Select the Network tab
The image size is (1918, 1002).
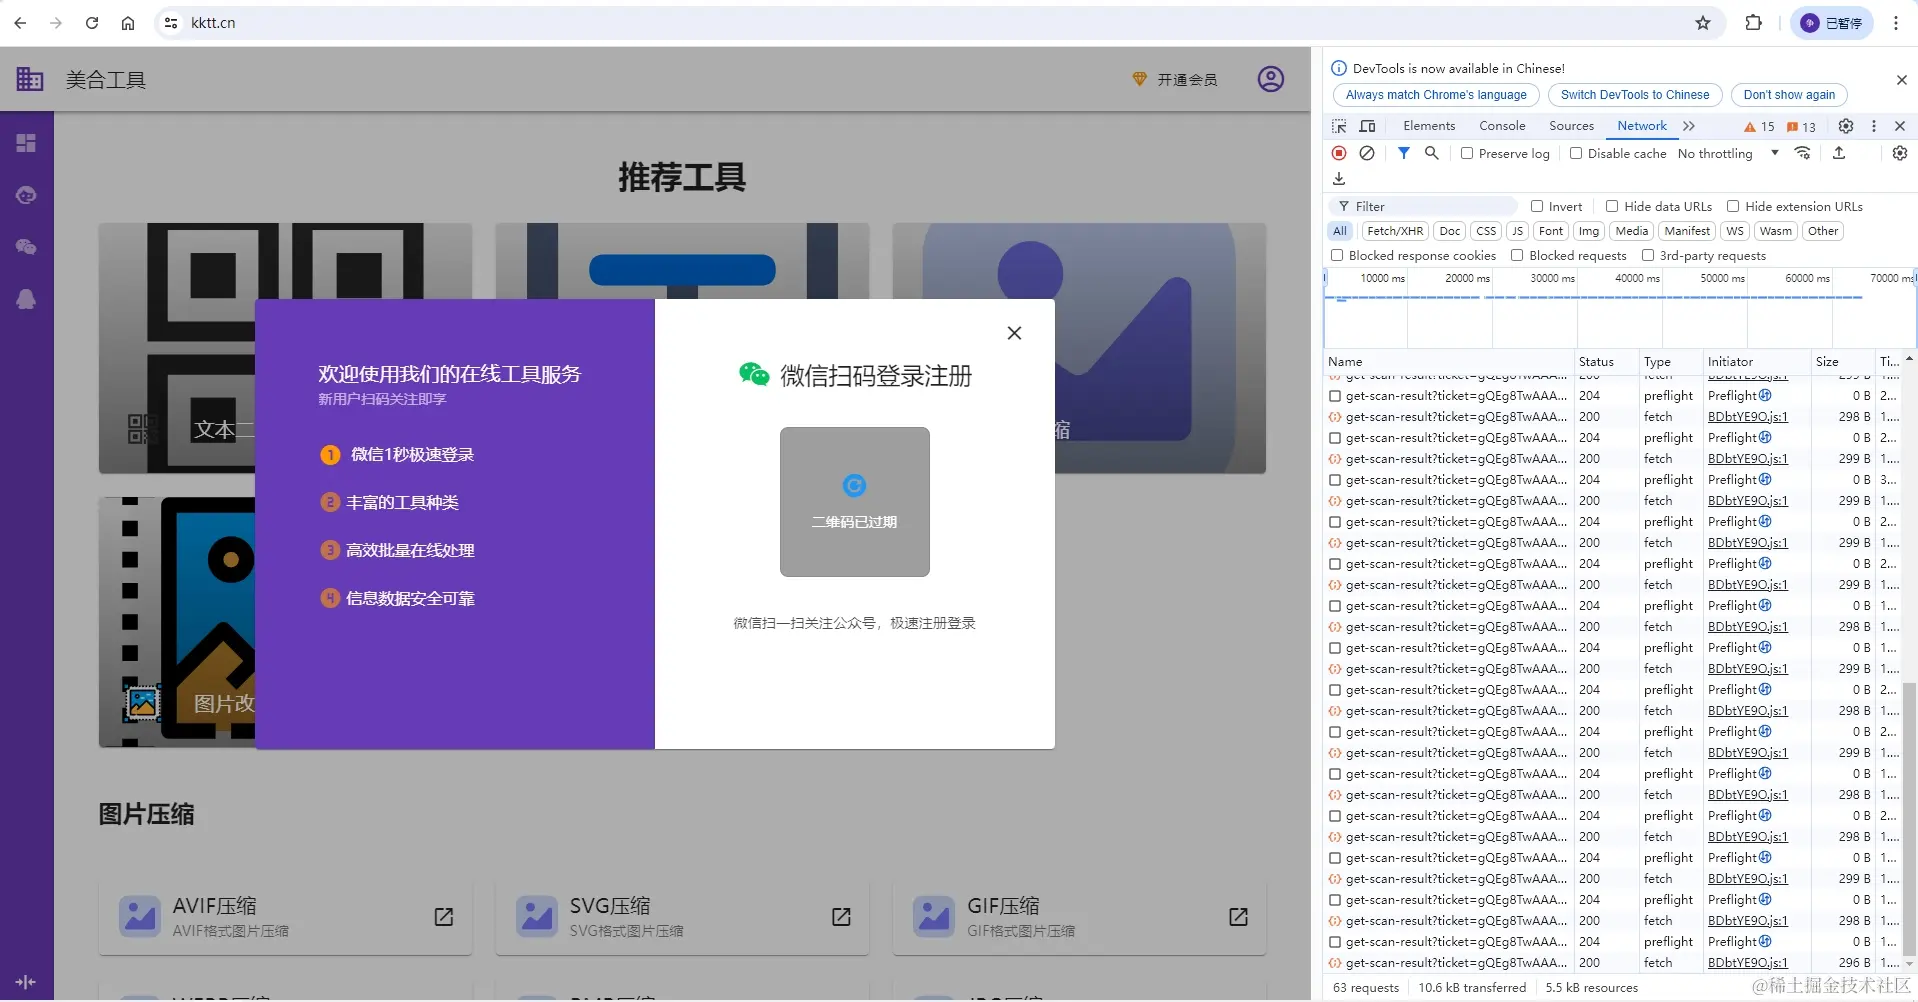pyautogui.click(x=1642, y=126)
